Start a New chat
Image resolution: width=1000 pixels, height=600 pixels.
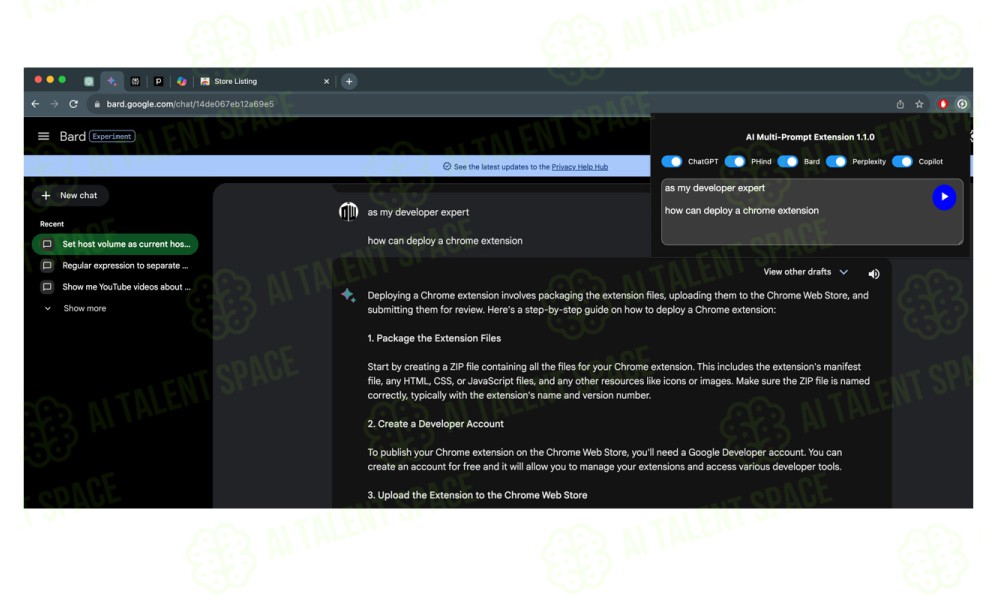(70, 195)
